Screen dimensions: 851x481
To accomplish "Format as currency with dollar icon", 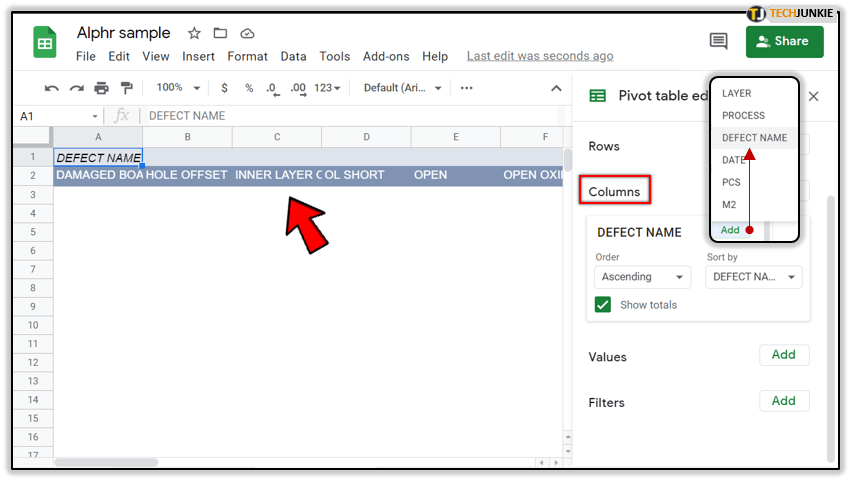I will (x=224, y=88).
